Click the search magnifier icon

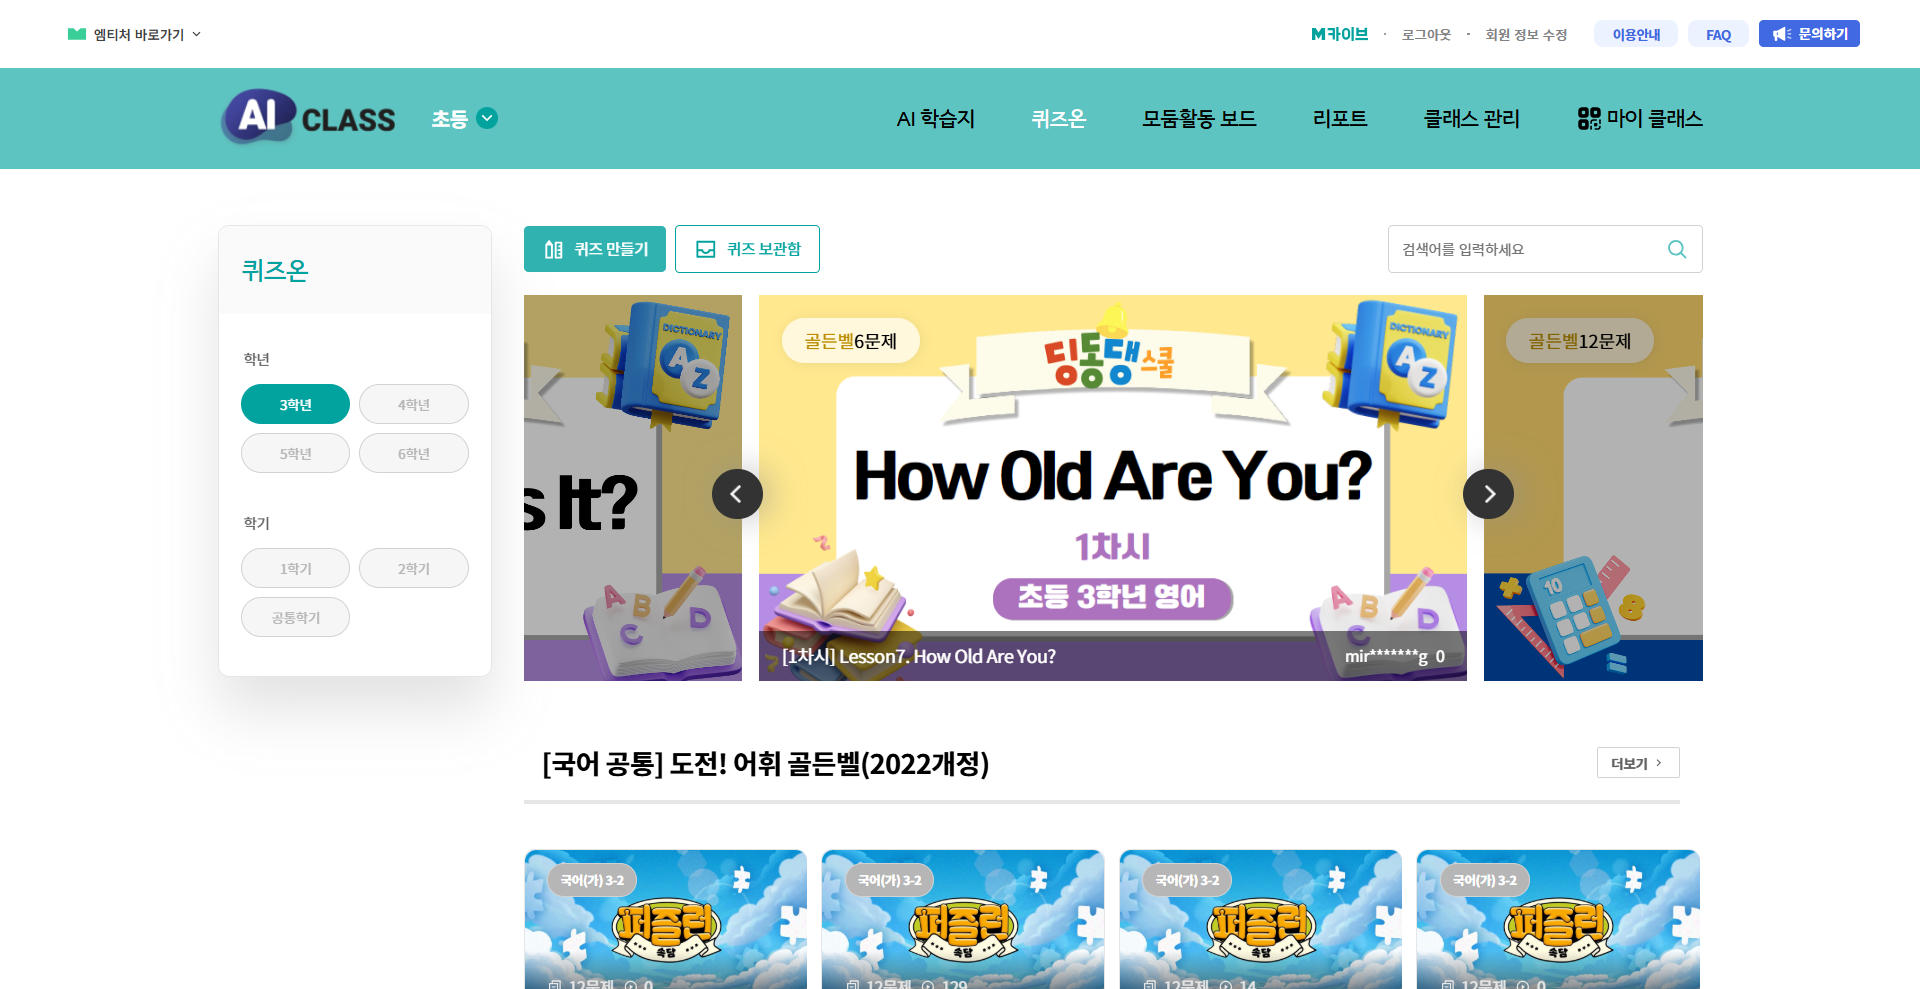1677,249
